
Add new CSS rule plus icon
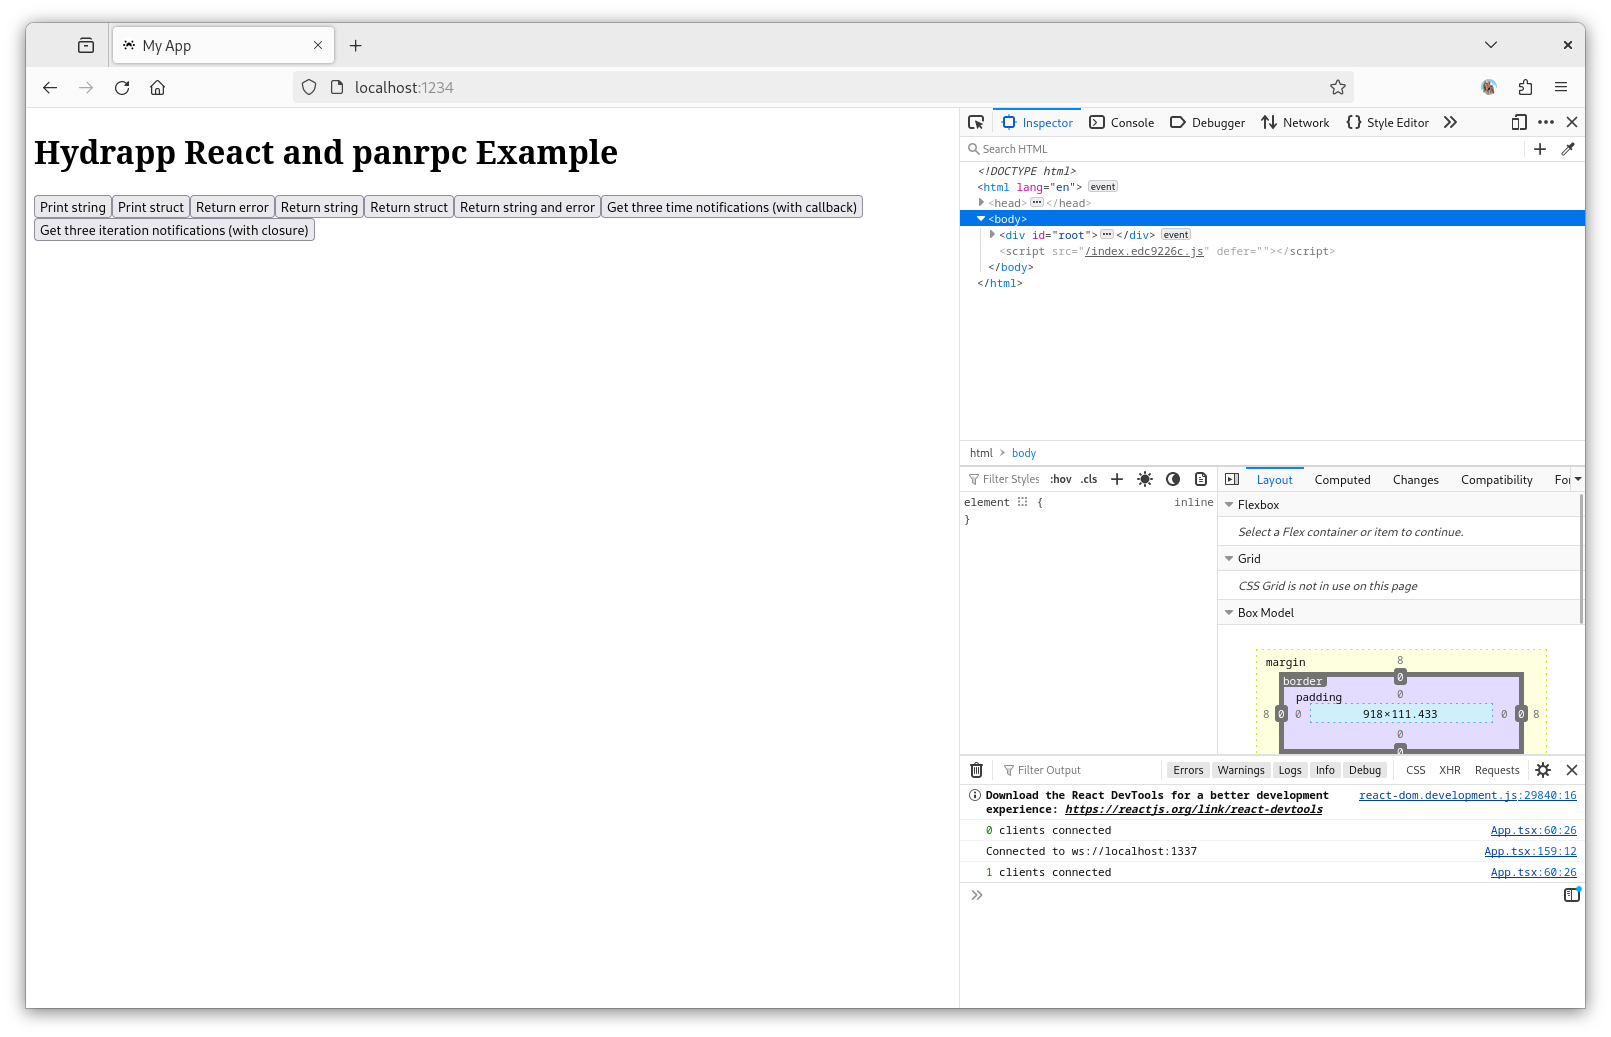(1117, 479)
